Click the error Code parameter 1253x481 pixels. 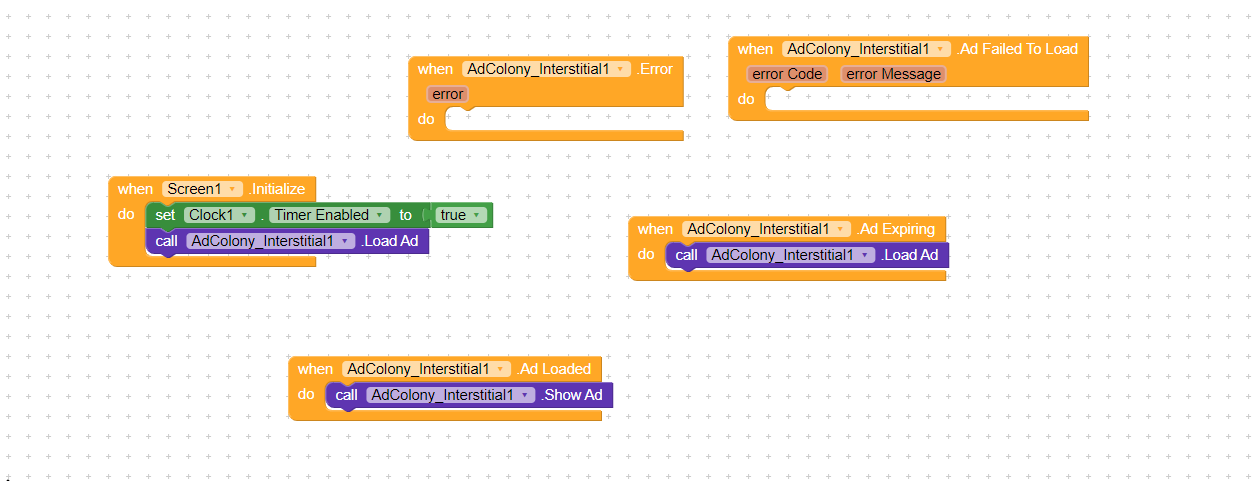[x=787, y=74]
